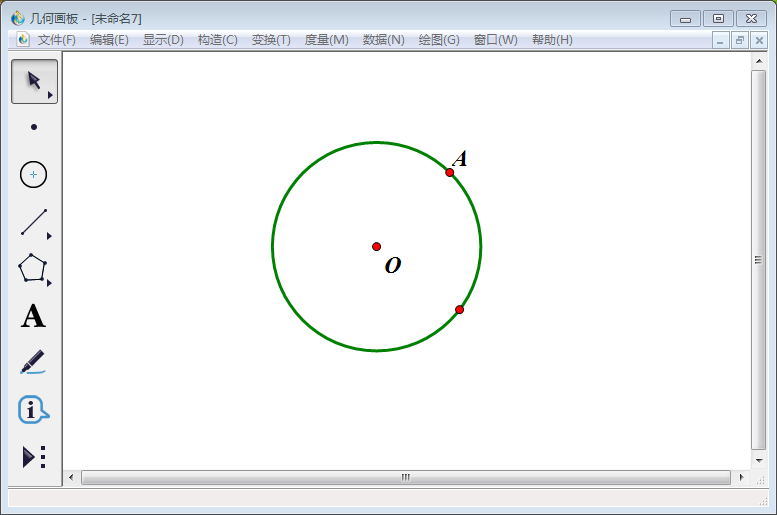
Task: Click the 帮助(H) menu
Action: click(x=552, y=40)
